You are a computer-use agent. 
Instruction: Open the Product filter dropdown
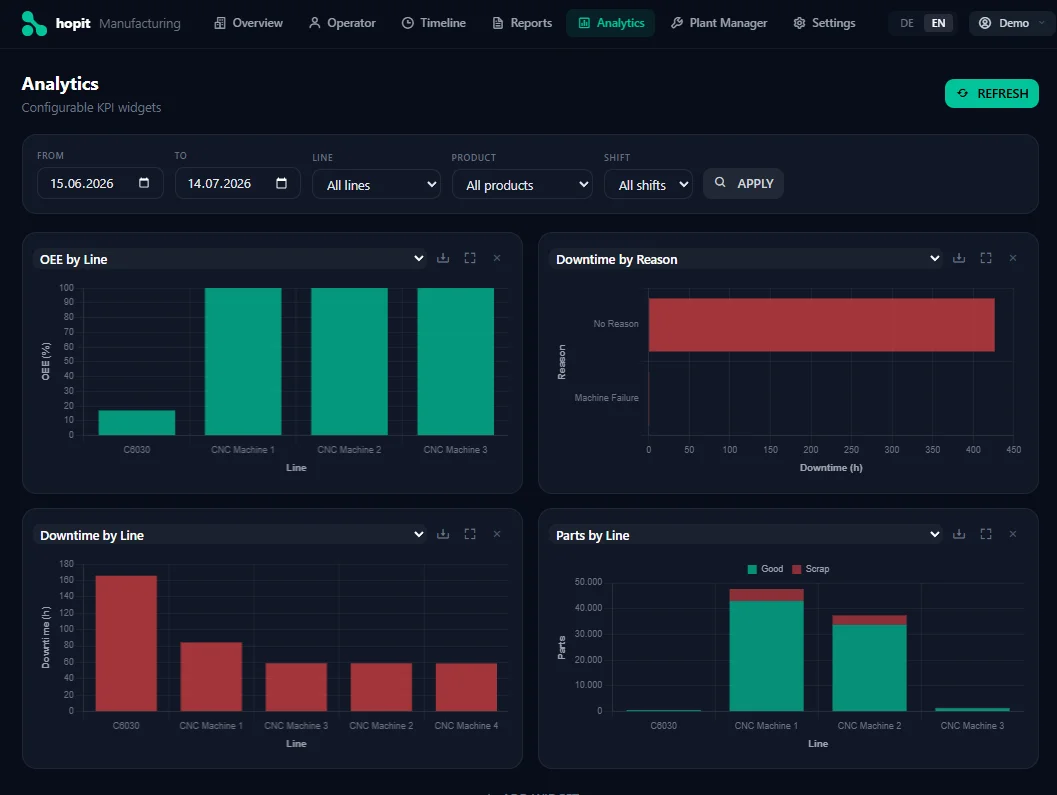[x=522, y=185]
